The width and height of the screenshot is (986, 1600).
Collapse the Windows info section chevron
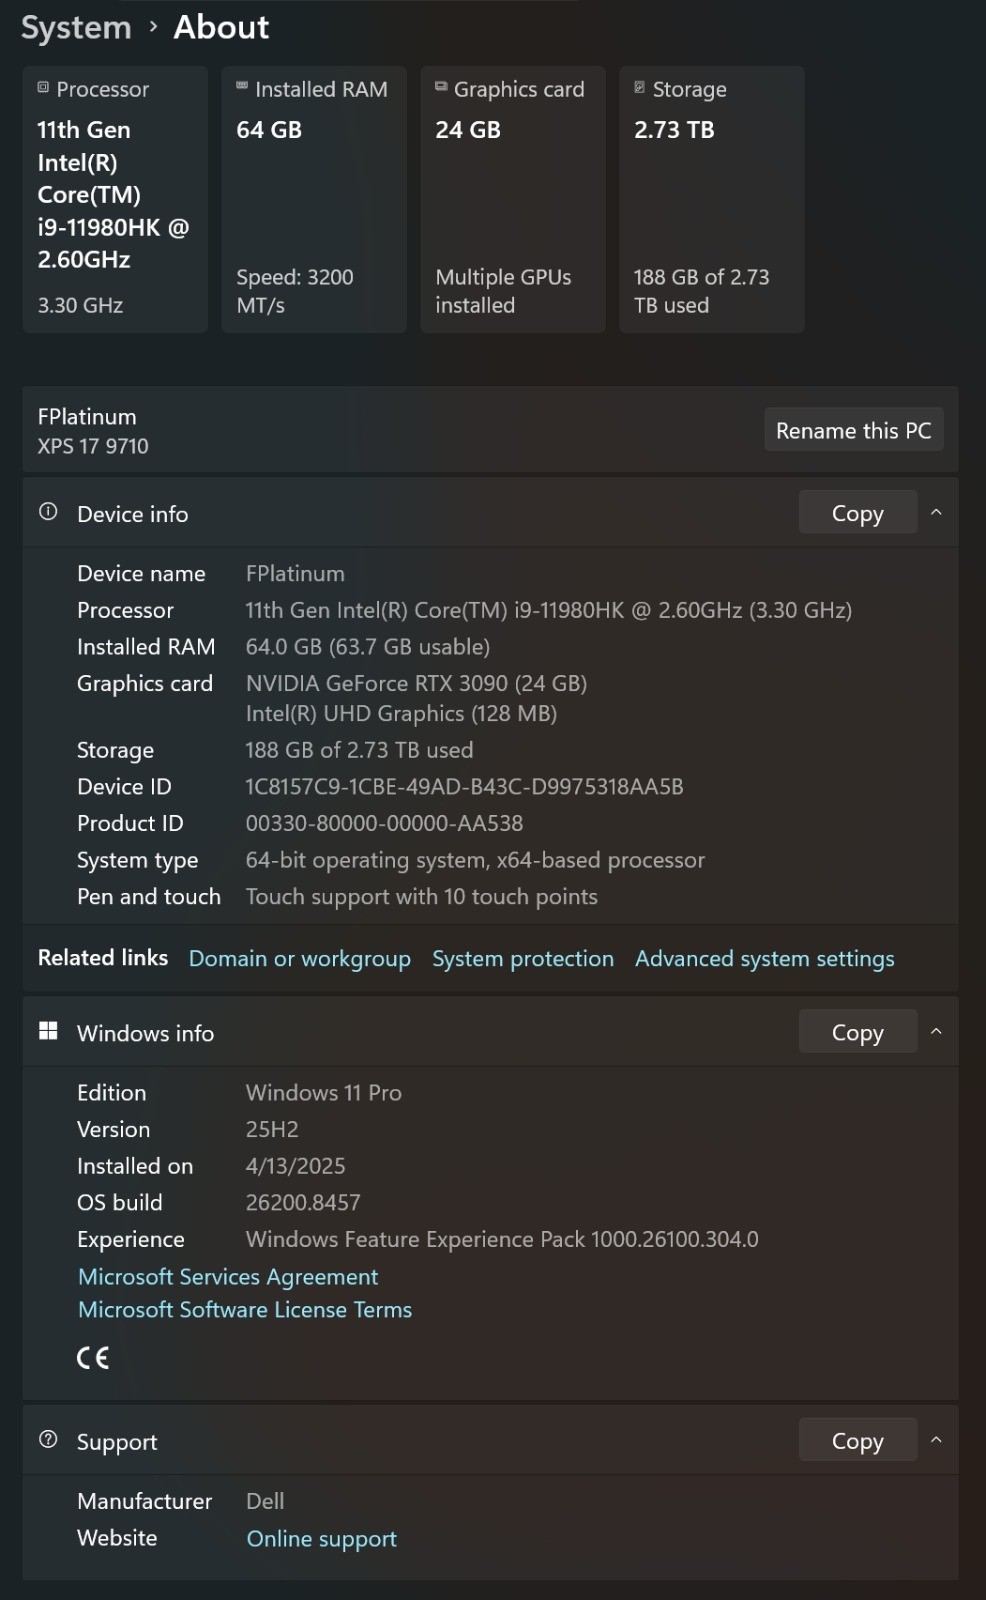click(936, 1031)
